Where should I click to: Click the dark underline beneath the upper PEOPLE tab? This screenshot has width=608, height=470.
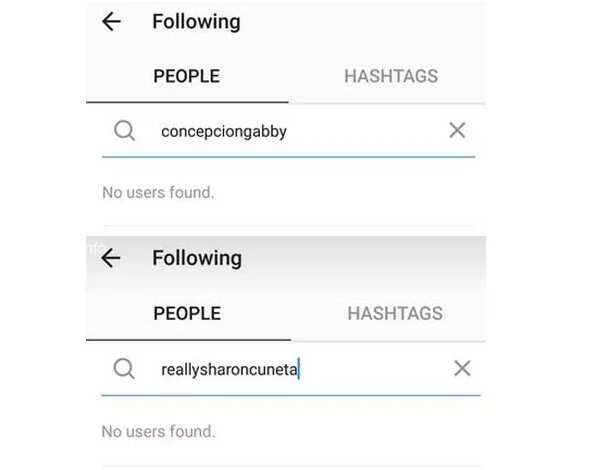(x=187, y=102)
